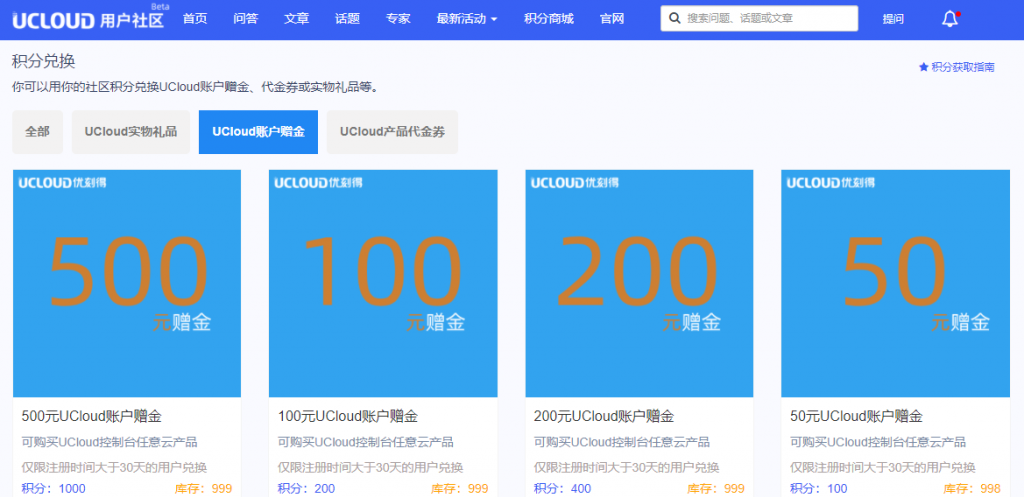
Task: Open the 500元赠金 card image
Action: [x=127, y=283]
